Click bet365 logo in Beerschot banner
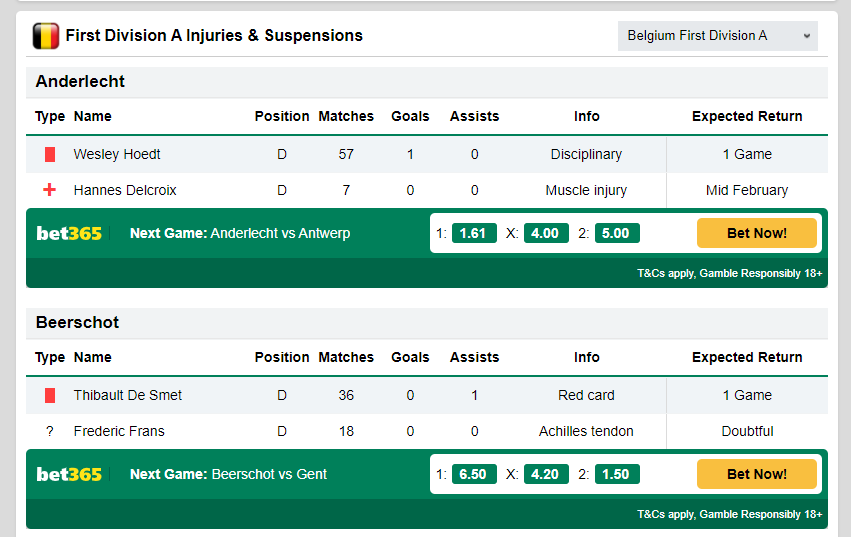The width and height of the screenshot is (851, 537). pos(69,475)
